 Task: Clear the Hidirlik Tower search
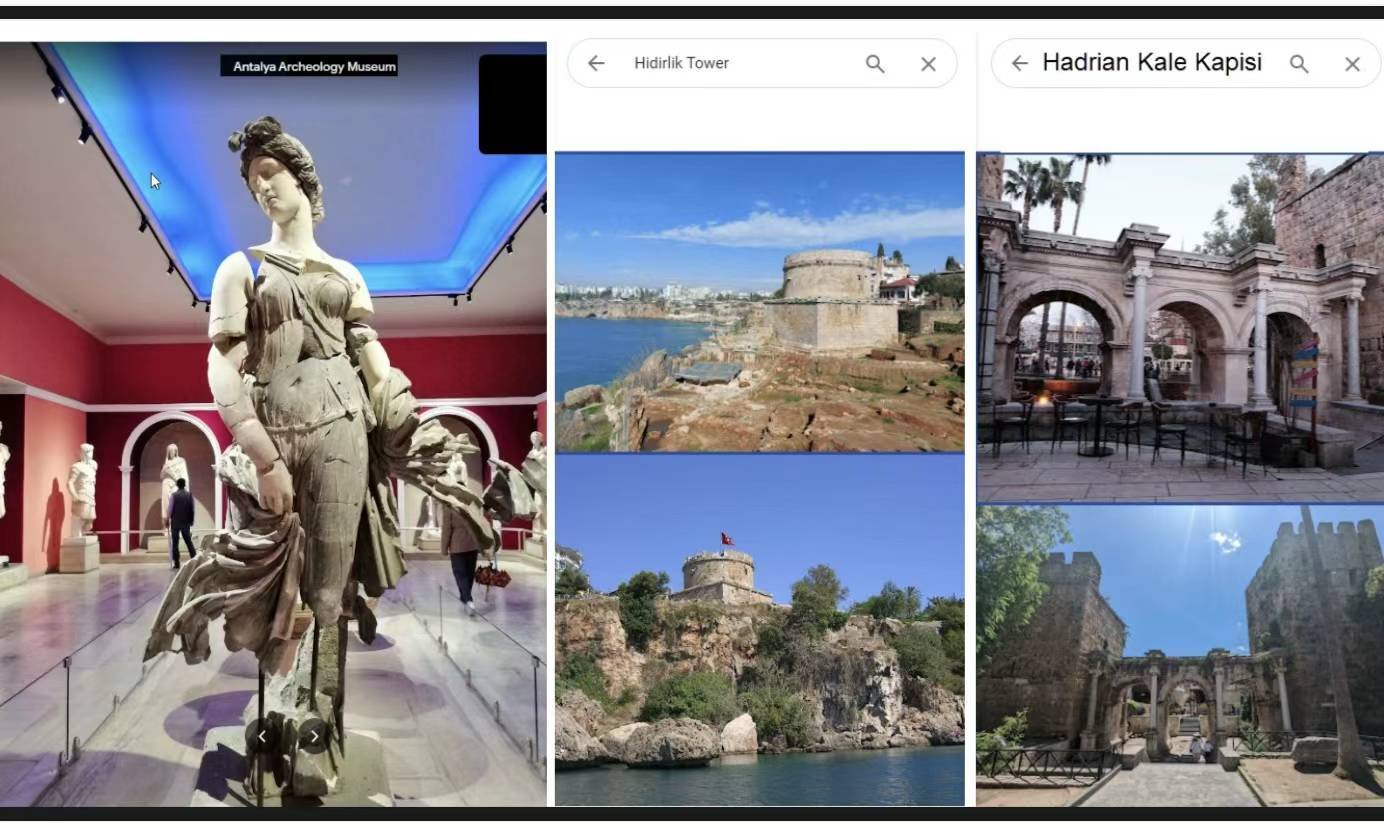pyautogui.click(x=928, y=64)
